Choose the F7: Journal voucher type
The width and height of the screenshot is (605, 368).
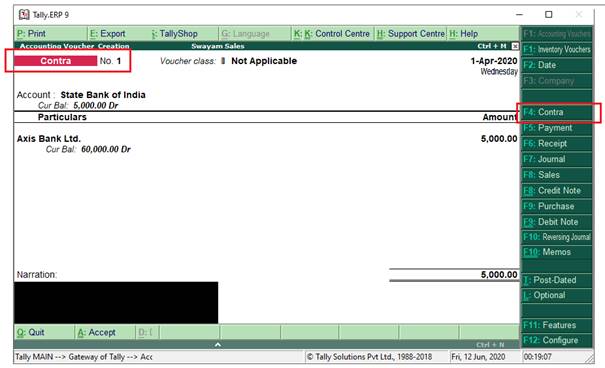(556, 159)
